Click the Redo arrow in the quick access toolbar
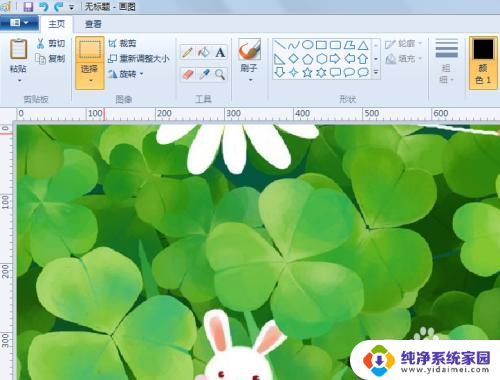Screen dimensions: 500x380 [59, 7]
